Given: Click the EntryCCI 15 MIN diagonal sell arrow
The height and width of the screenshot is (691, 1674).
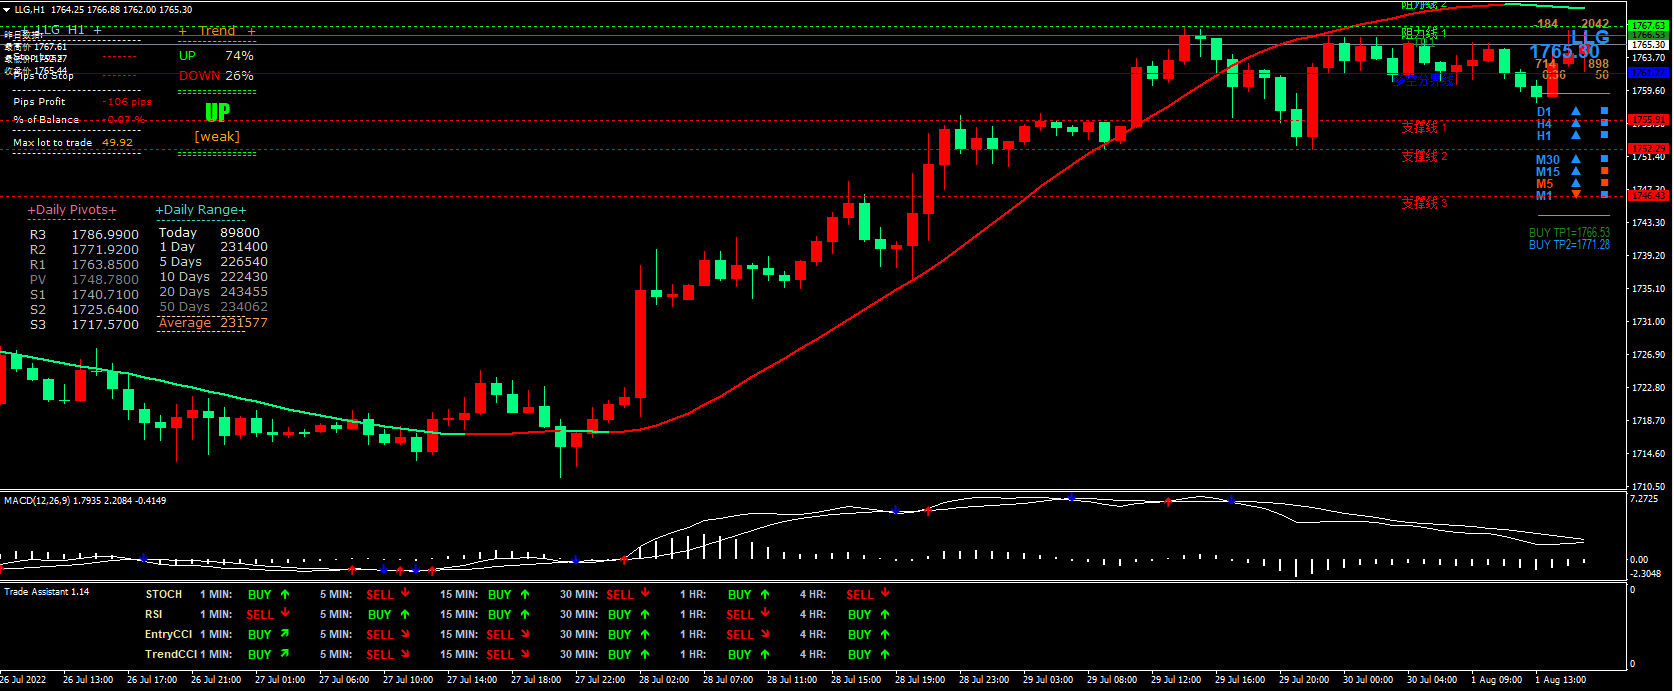Looking at the screenshot, I should tap(525, 634).
